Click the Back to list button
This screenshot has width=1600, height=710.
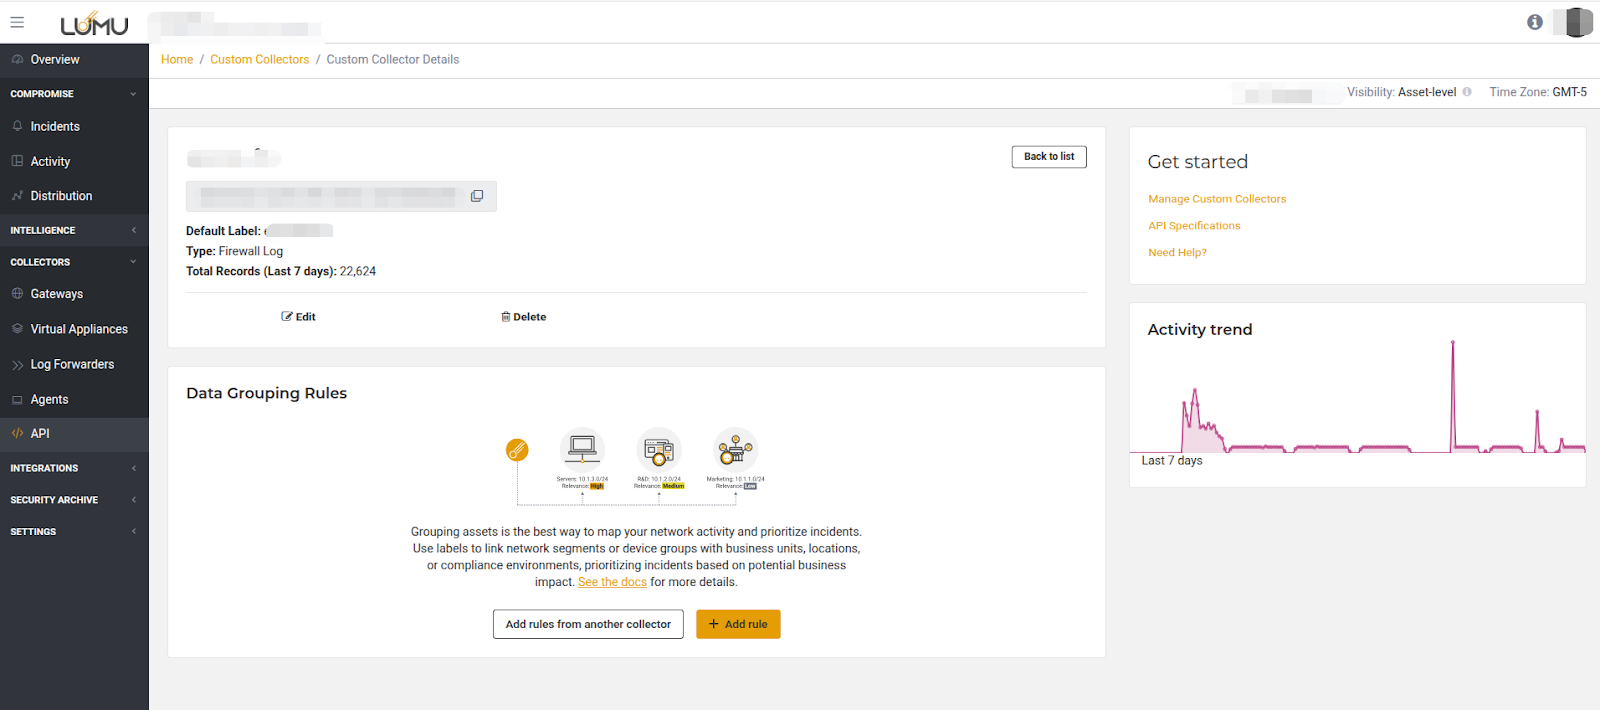pos(1048,157)
